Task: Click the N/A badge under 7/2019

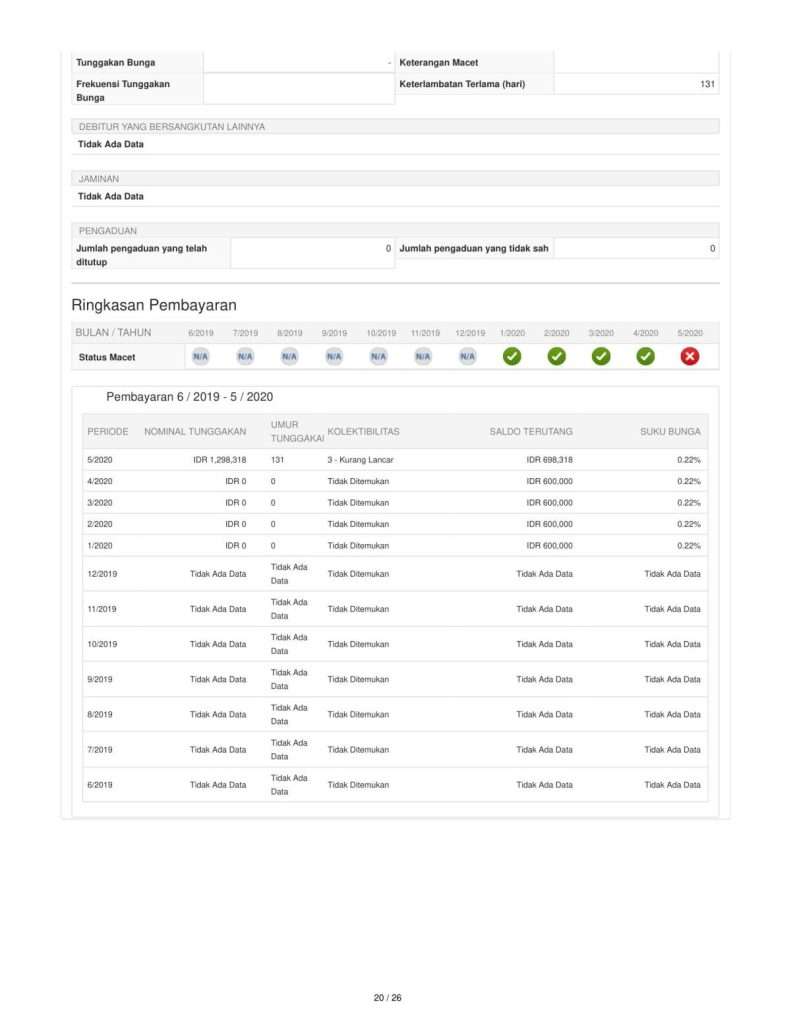Action: [245, 356]
